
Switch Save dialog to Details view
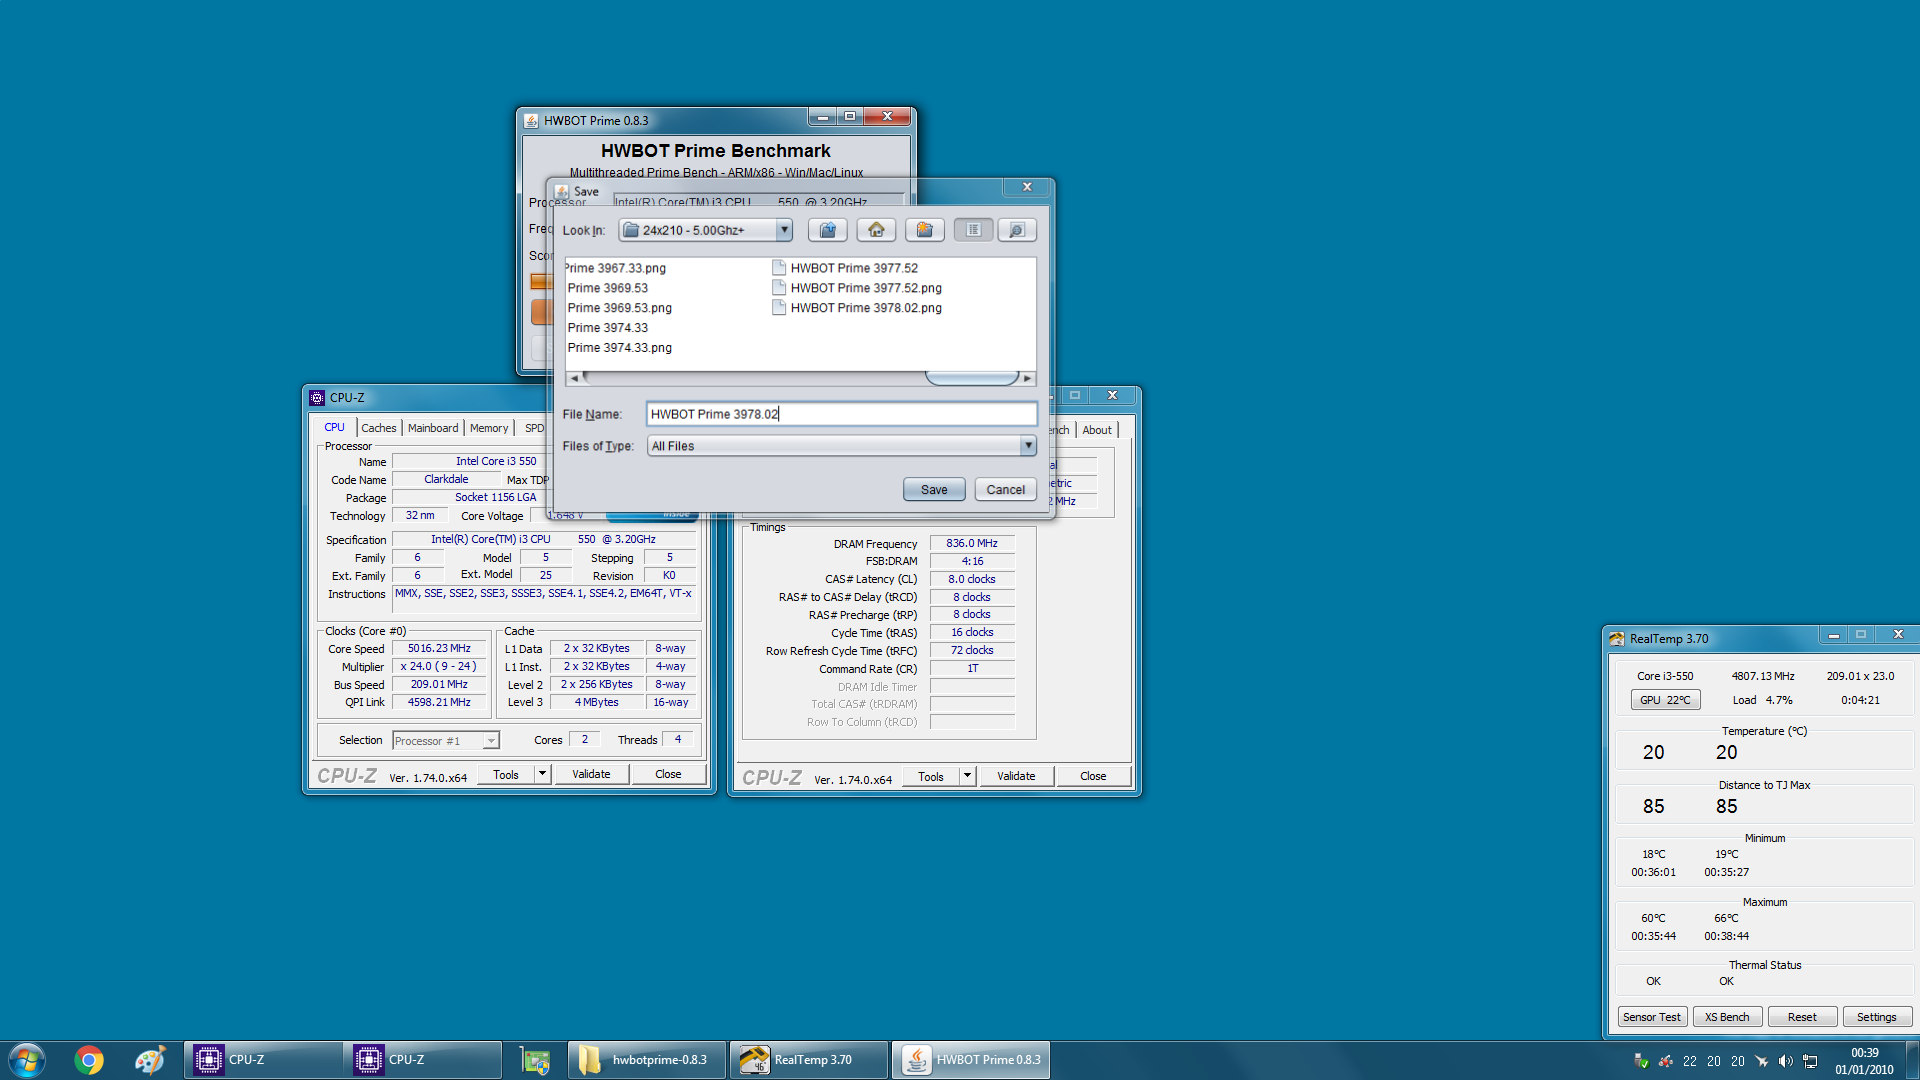(1017, 230)
